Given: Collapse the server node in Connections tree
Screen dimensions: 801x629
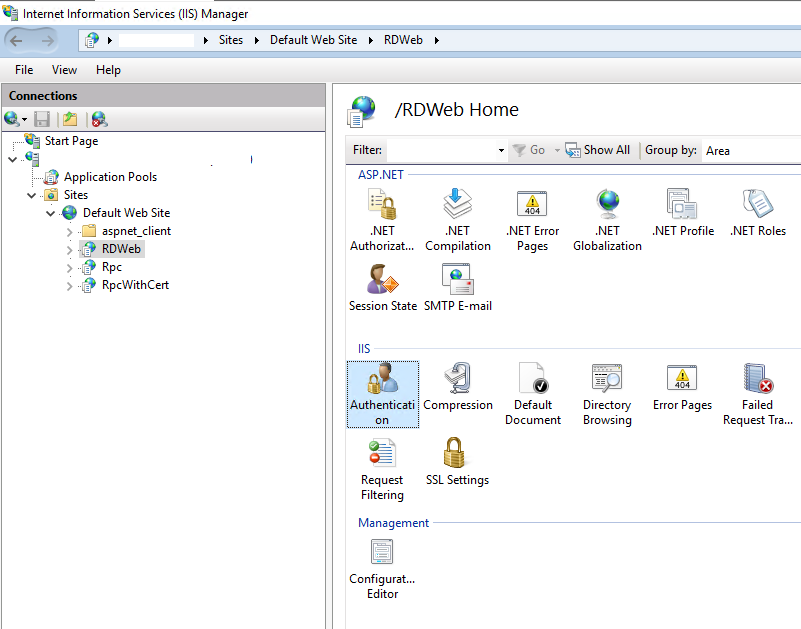Looking at the screenshot, I should [13, 159].
